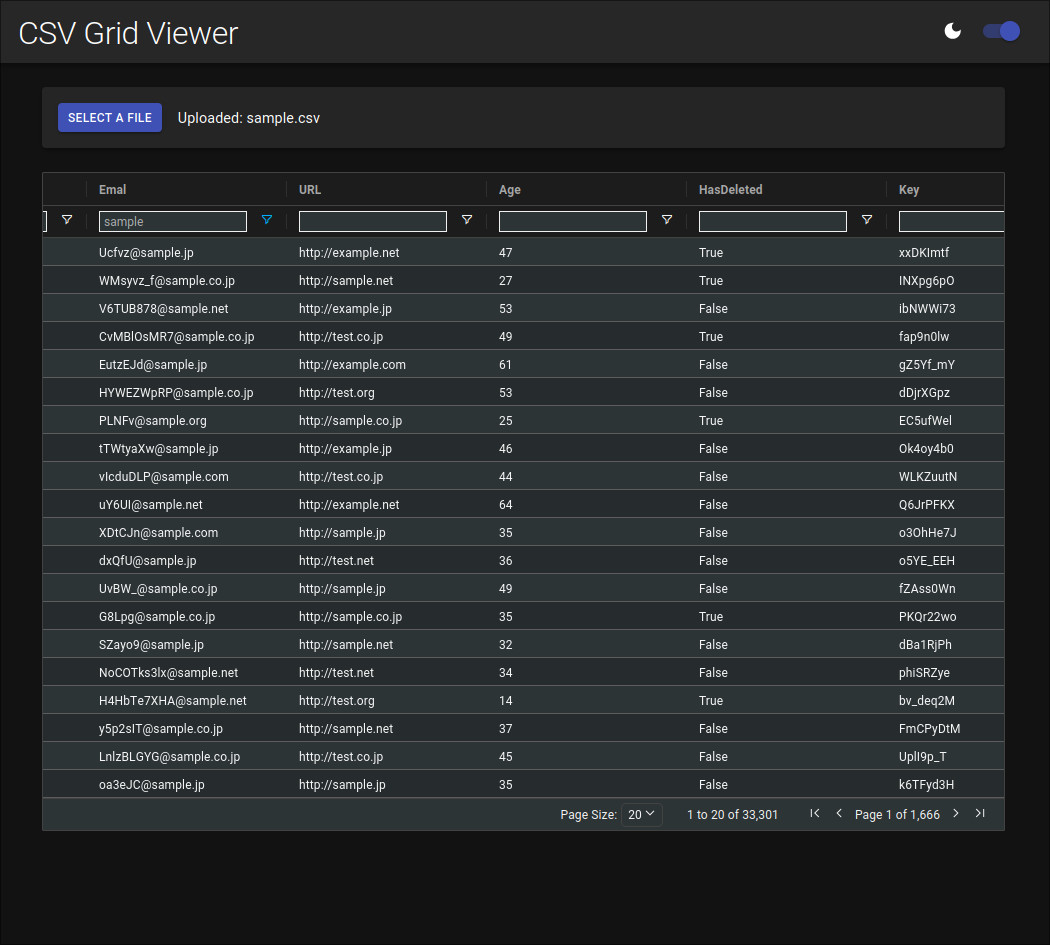The image size is (1050, 945).
Task: Sort by the HasDeleted column header
Action: click(731, 190)
